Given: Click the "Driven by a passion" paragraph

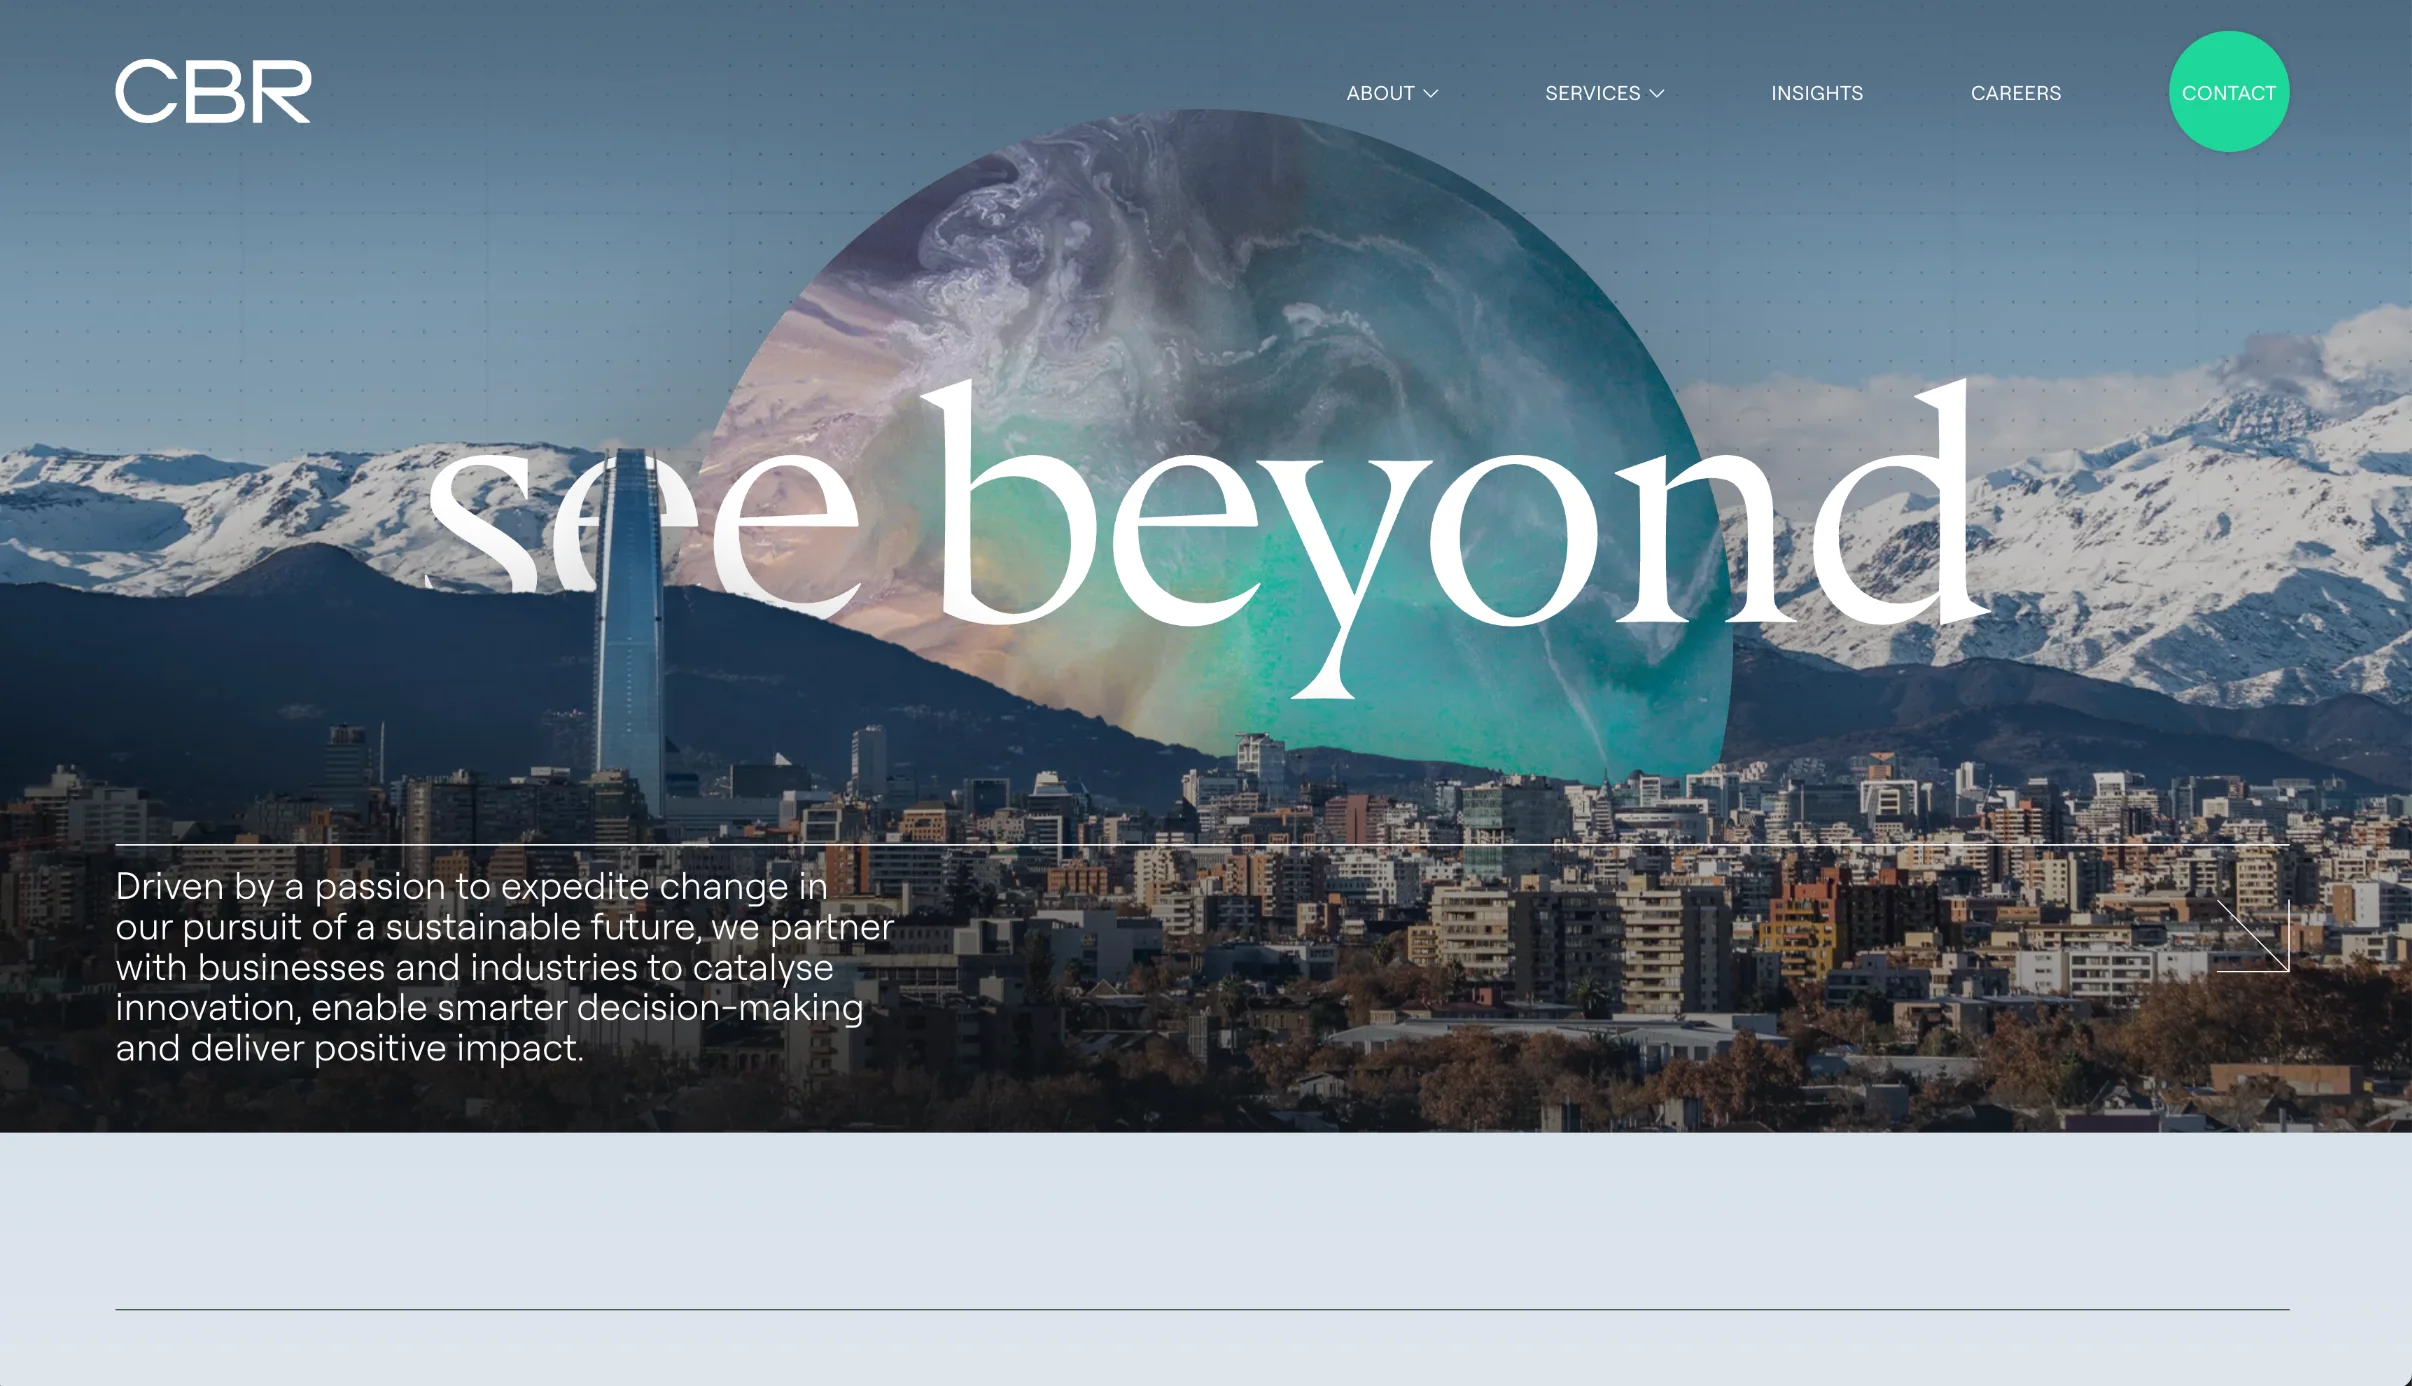Looking at the screenshot, I should tap(504, 967).
